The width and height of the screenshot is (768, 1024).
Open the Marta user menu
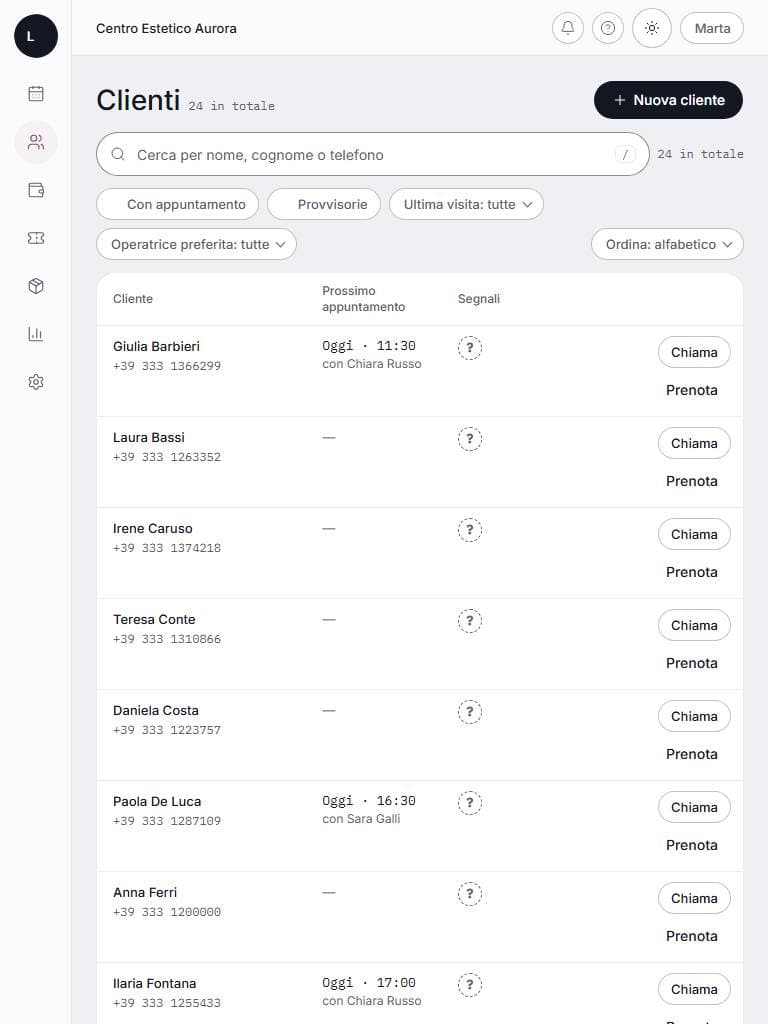712,28
